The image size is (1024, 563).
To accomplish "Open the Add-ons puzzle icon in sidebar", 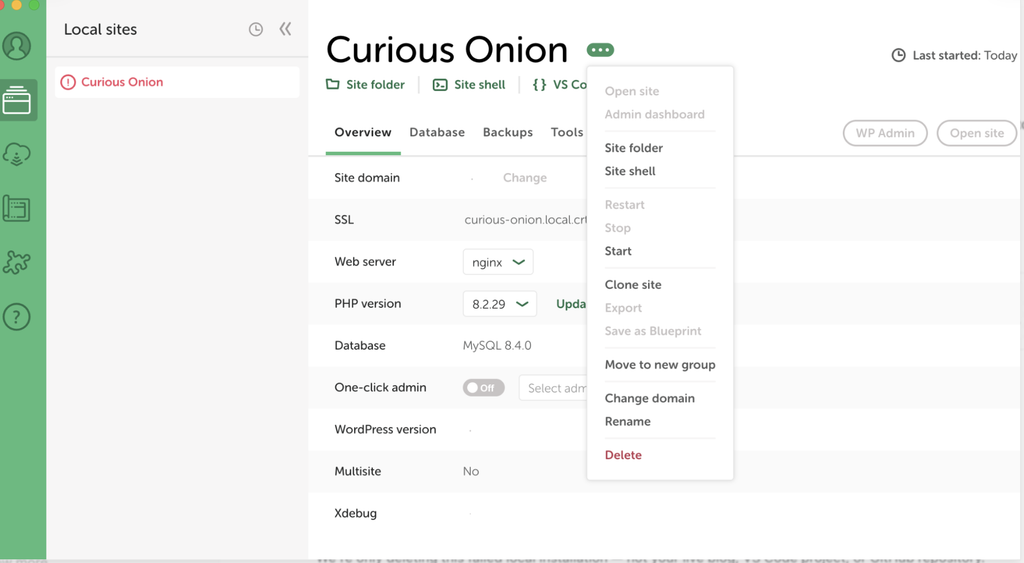I will click(17, 263).
